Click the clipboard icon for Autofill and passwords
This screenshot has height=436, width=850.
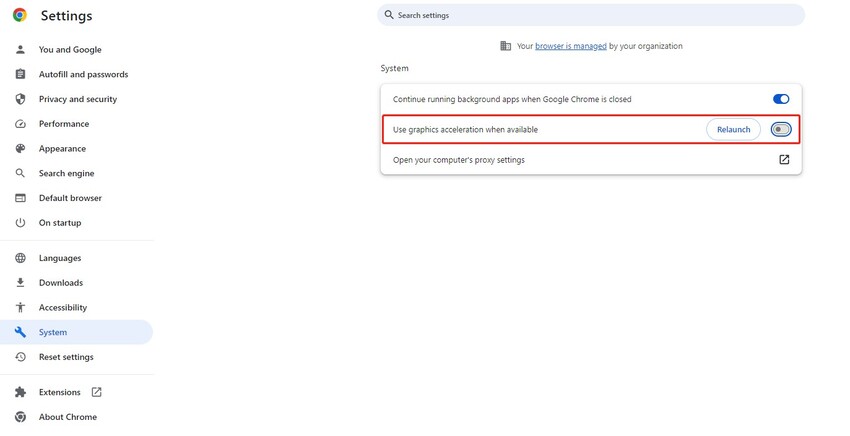pyautogui.click(x=20, y=74)
